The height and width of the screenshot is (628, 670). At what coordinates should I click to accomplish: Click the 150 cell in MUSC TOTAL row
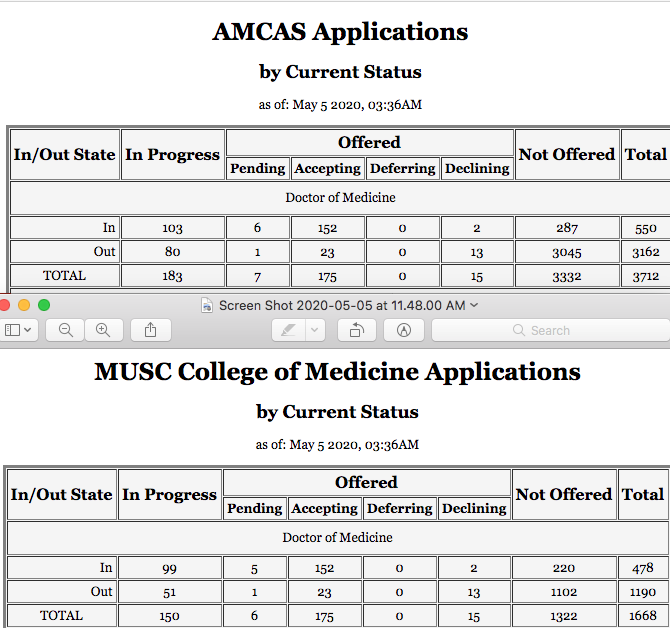tap(169, 616)
